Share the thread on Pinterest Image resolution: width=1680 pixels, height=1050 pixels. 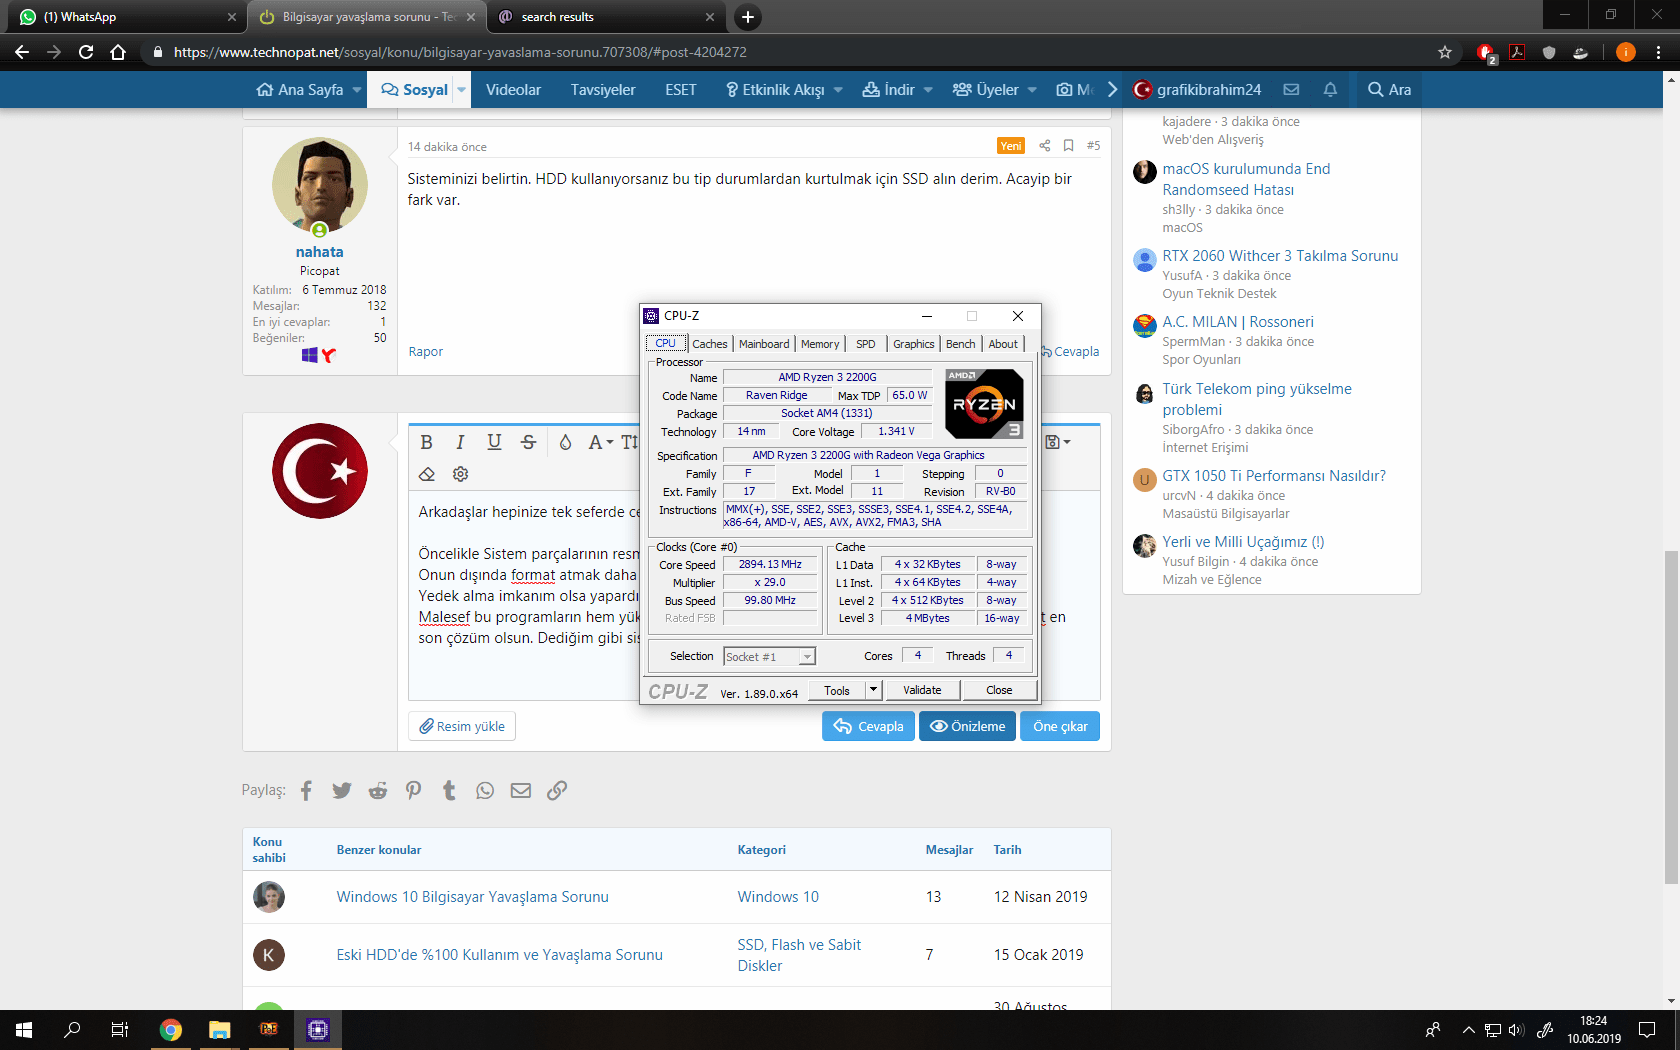click(x=414, y=791)
